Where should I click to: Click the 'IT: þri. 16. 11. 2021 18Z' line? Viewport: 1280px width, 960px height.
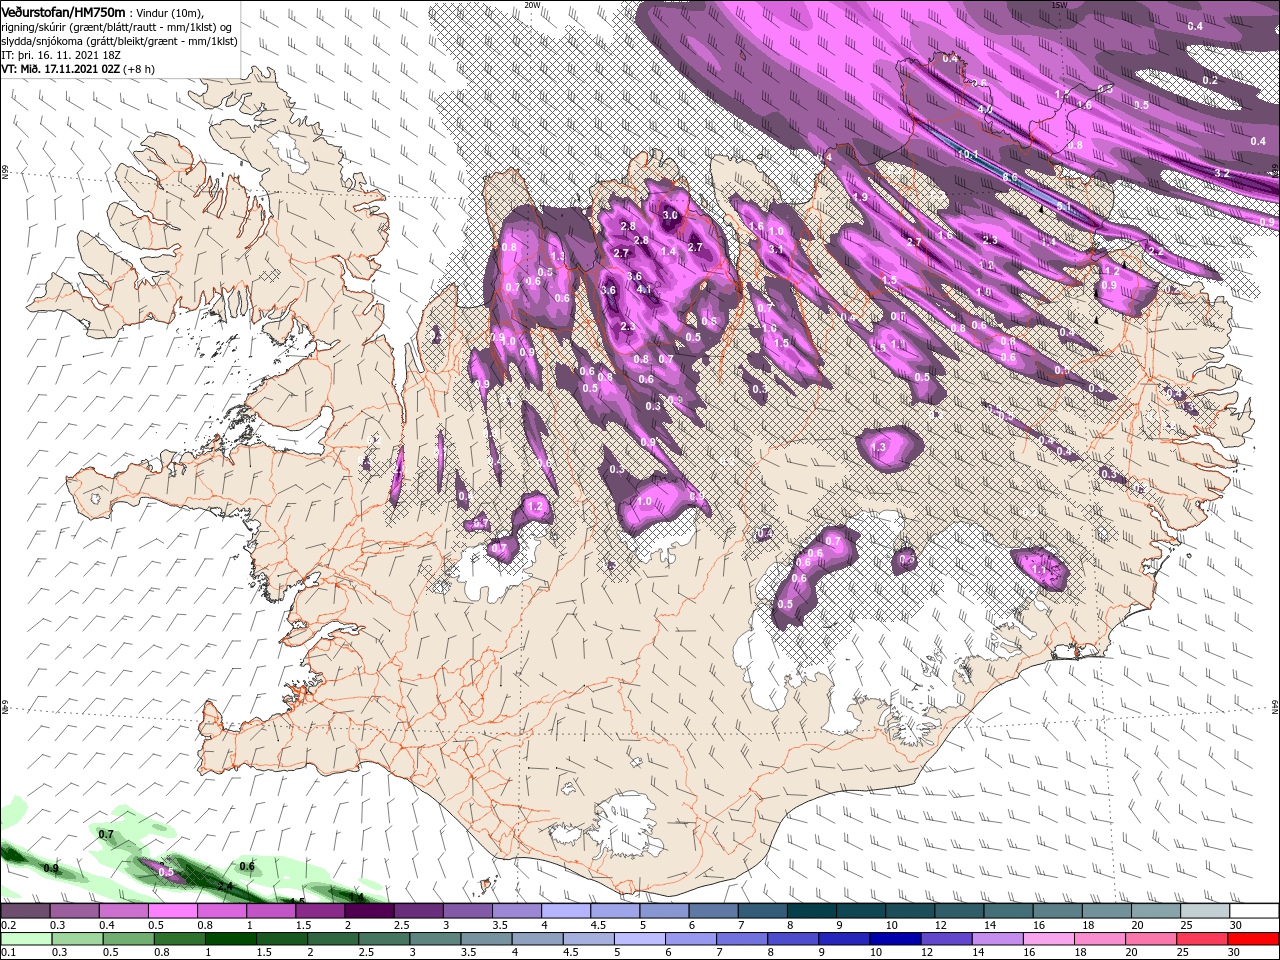[x=63, y=54]
